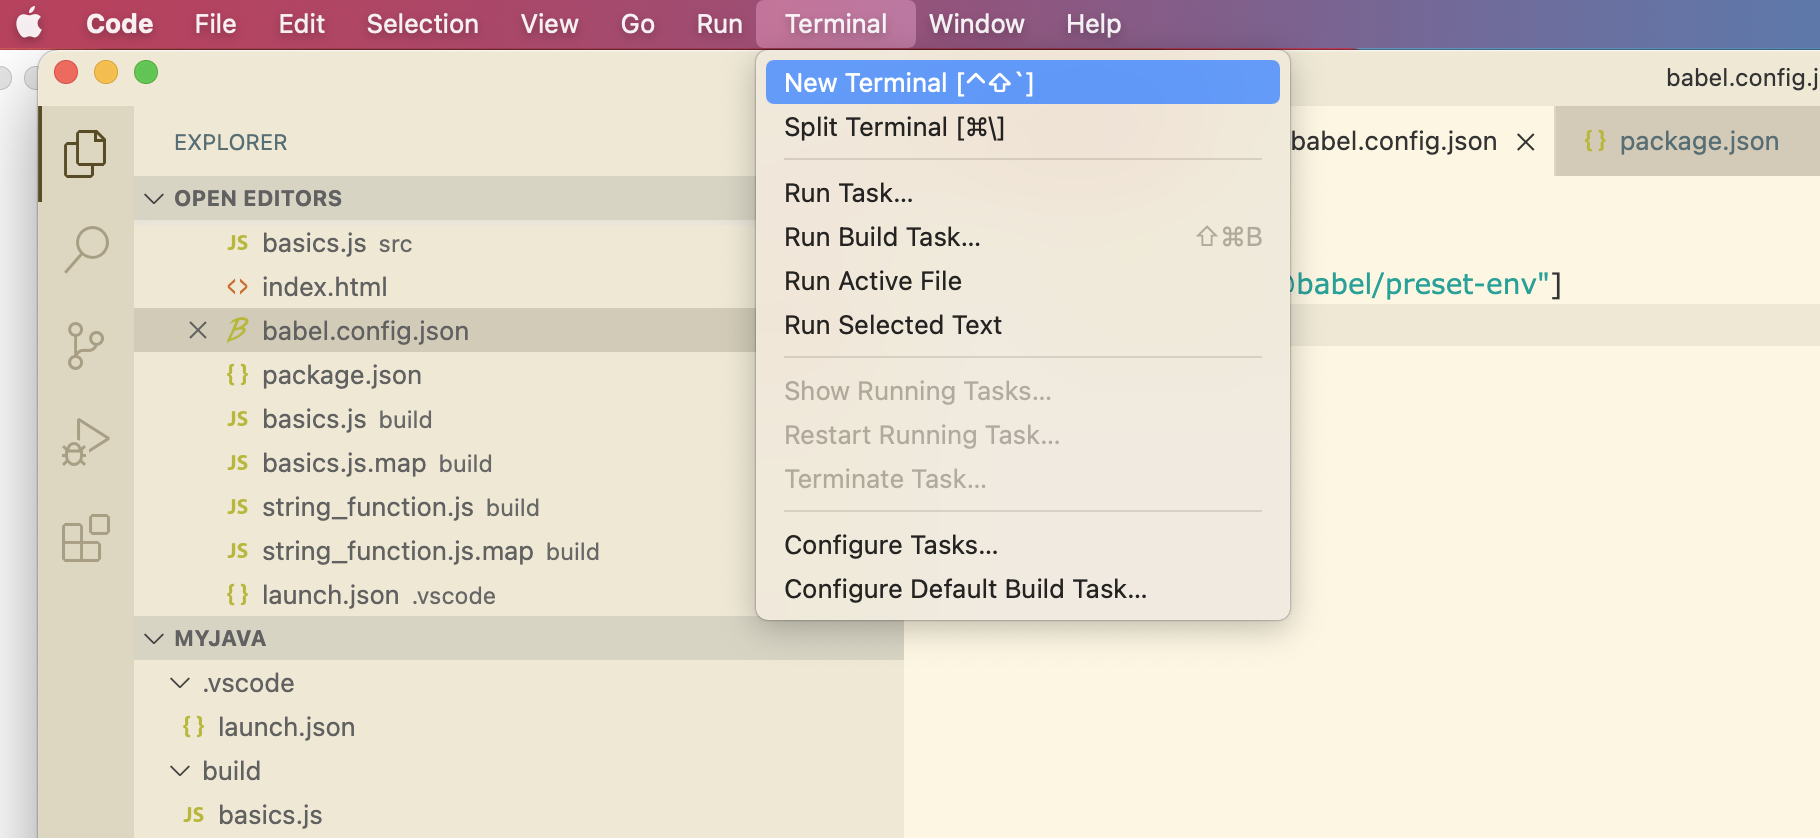Collapse the Open Editors section
This screenshot has height=838, width=1820.
tap(154, 198)
